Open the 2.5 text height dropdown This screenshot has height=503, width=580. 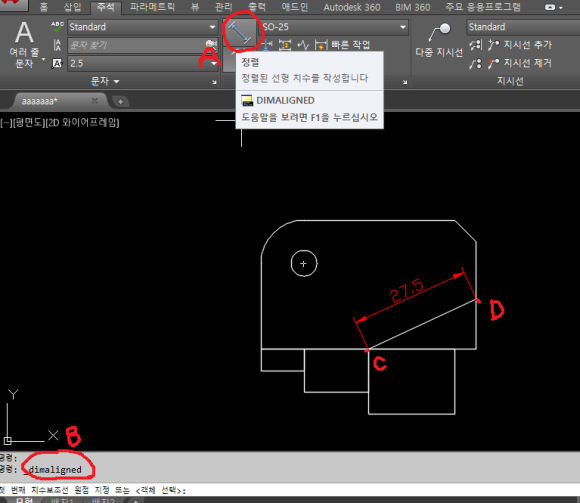coord(142,63)
